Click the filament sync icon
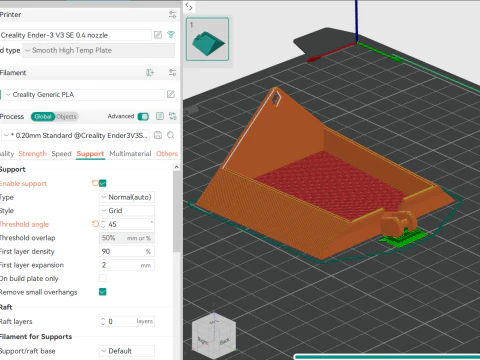 150,73
